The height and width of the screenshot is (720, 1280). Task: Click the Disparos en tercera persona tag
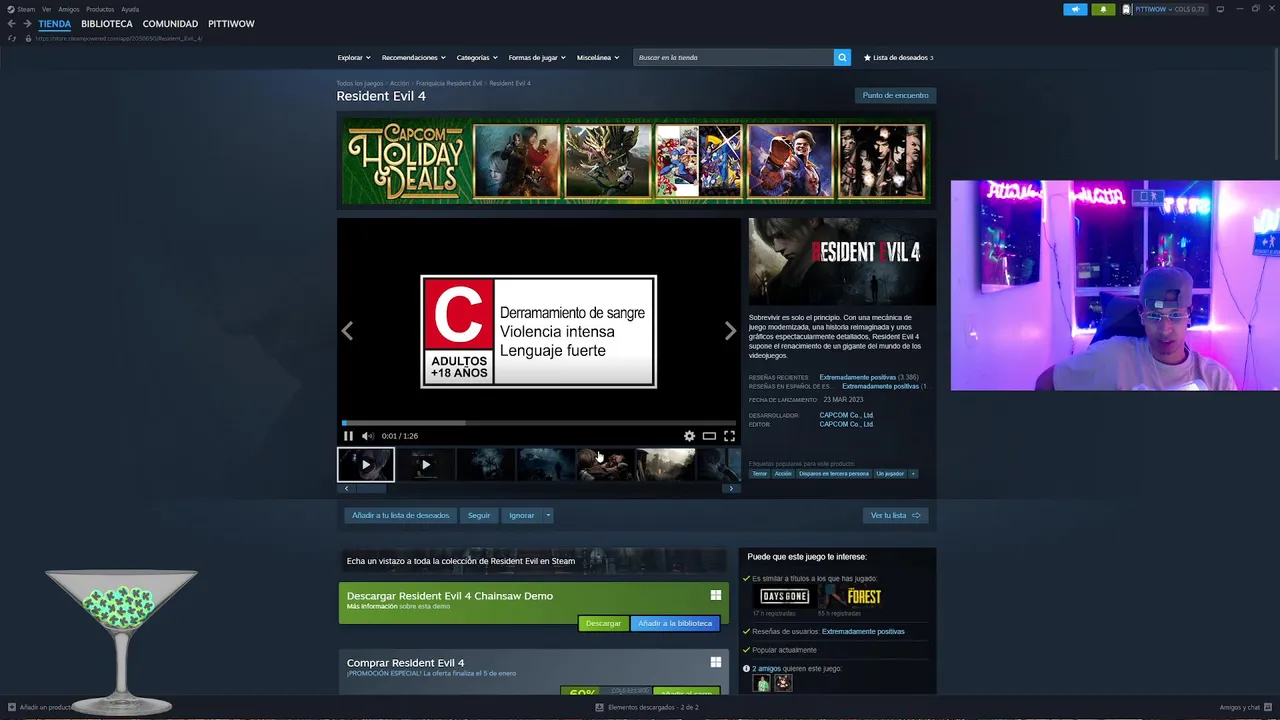click(834, 474)
